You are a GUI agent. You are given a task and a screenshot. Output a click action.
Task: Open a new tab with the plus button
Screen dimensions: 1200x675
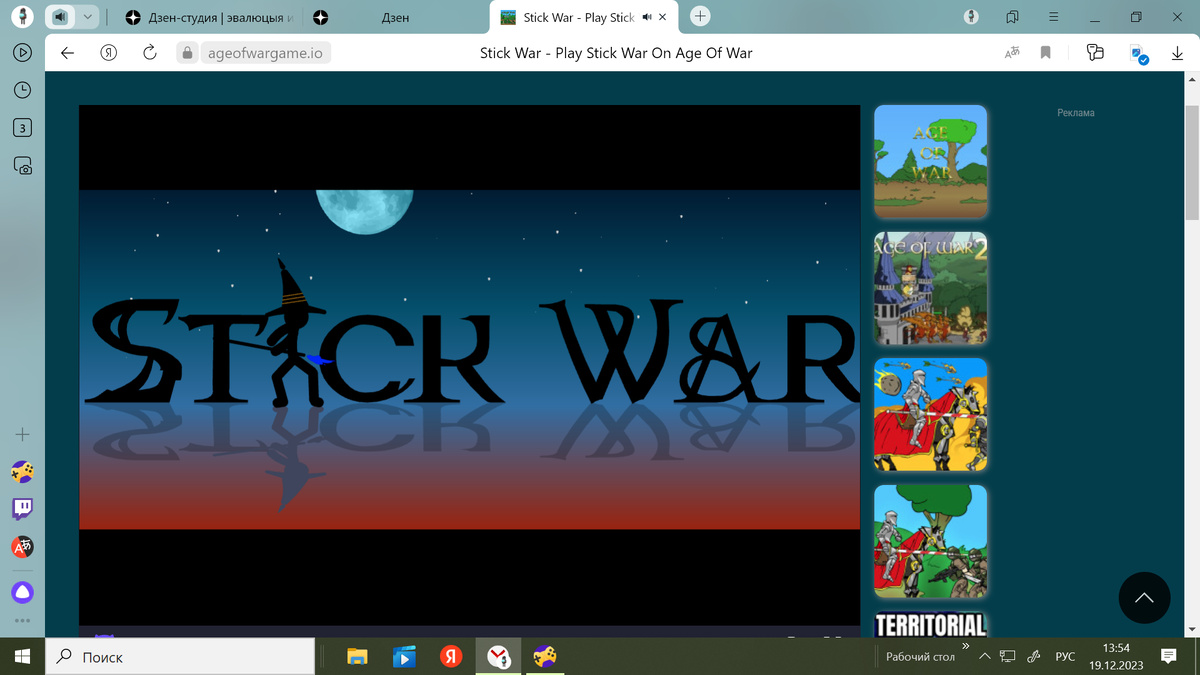pos(700,16)
